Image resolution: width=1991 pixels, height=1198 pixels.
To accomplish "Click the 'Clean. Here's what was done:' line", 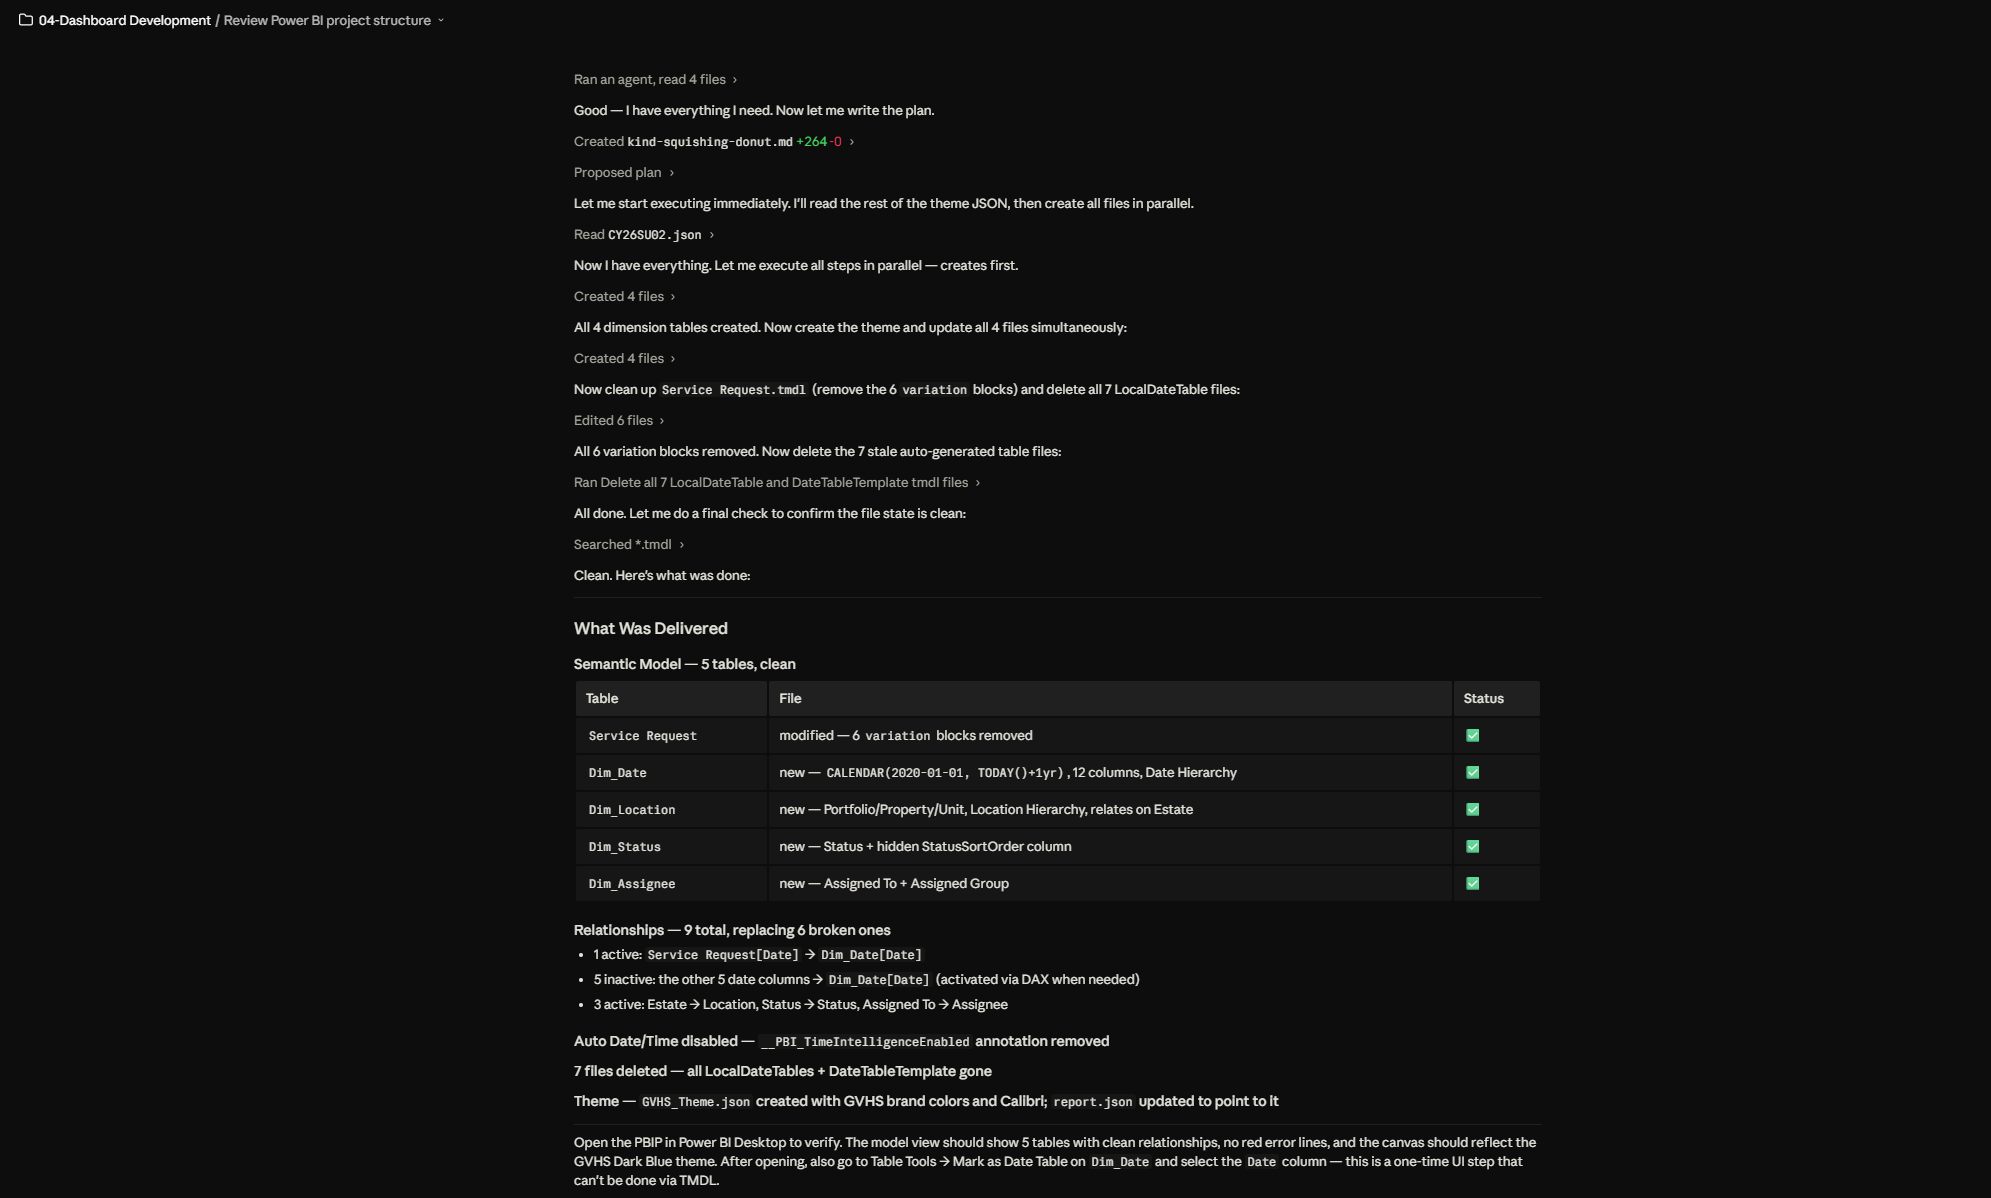I will (x=661, y=575).
